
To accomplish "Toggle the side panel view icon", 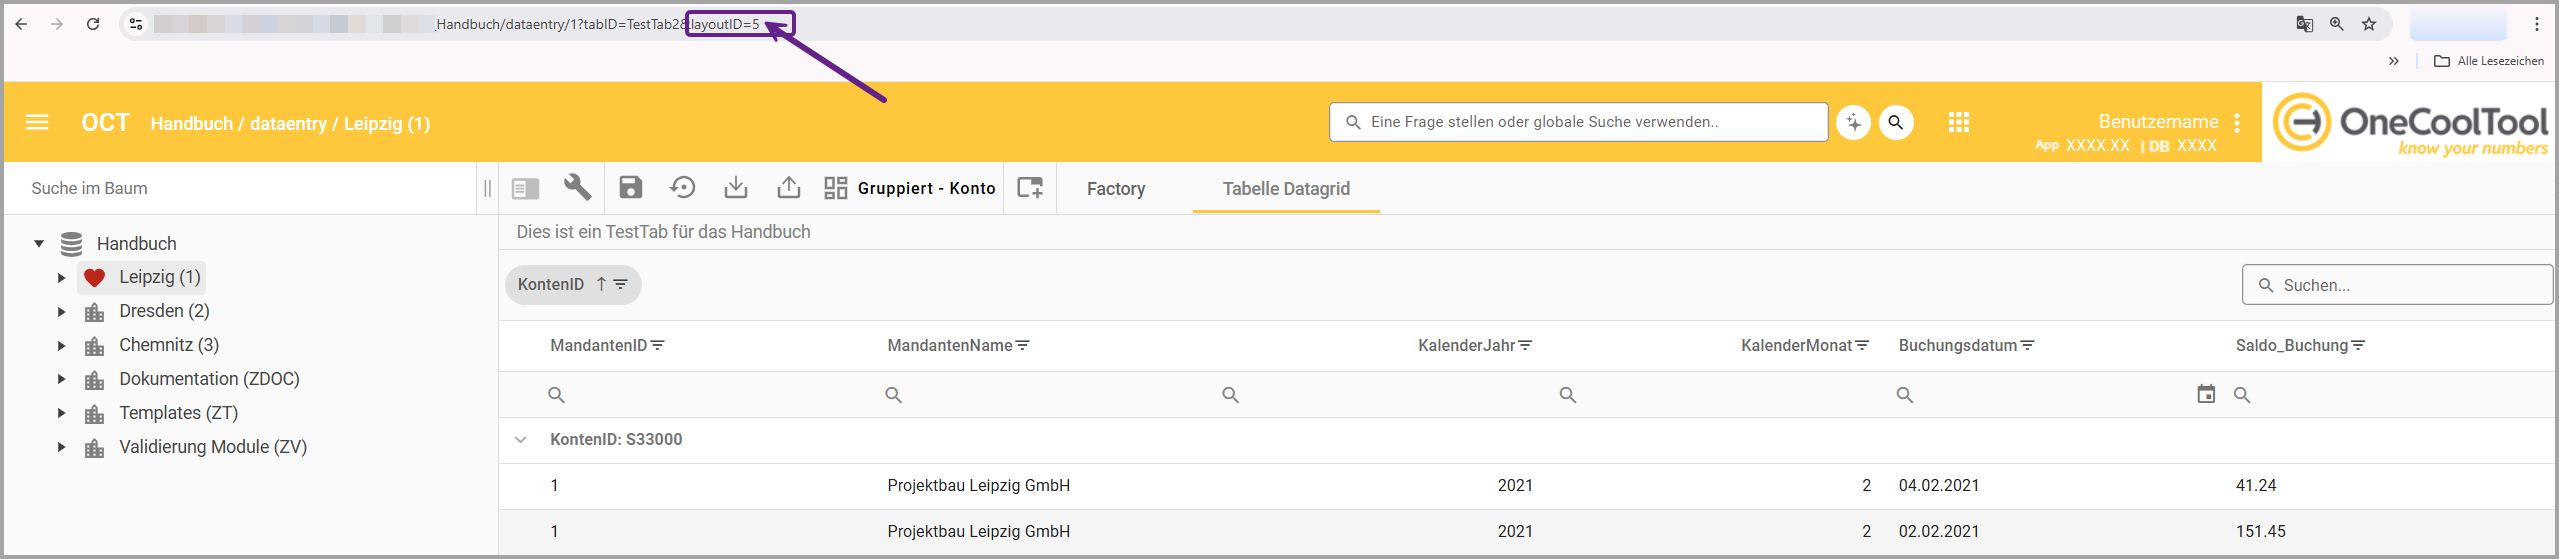I will click(x=525, y=188).
